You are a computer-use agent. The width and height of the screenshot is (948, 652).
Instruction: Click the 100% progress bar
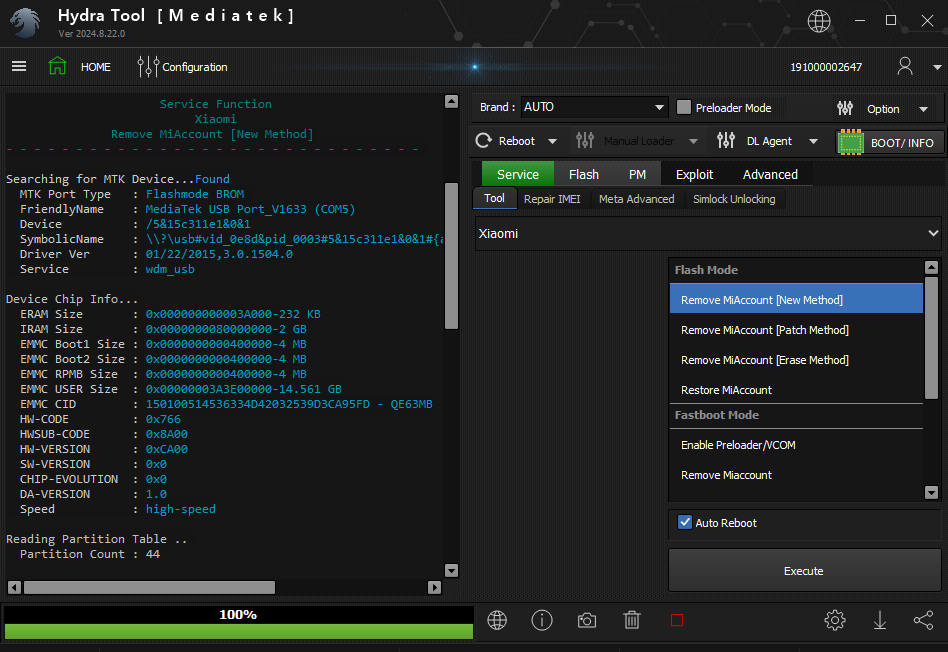(238, 622)
